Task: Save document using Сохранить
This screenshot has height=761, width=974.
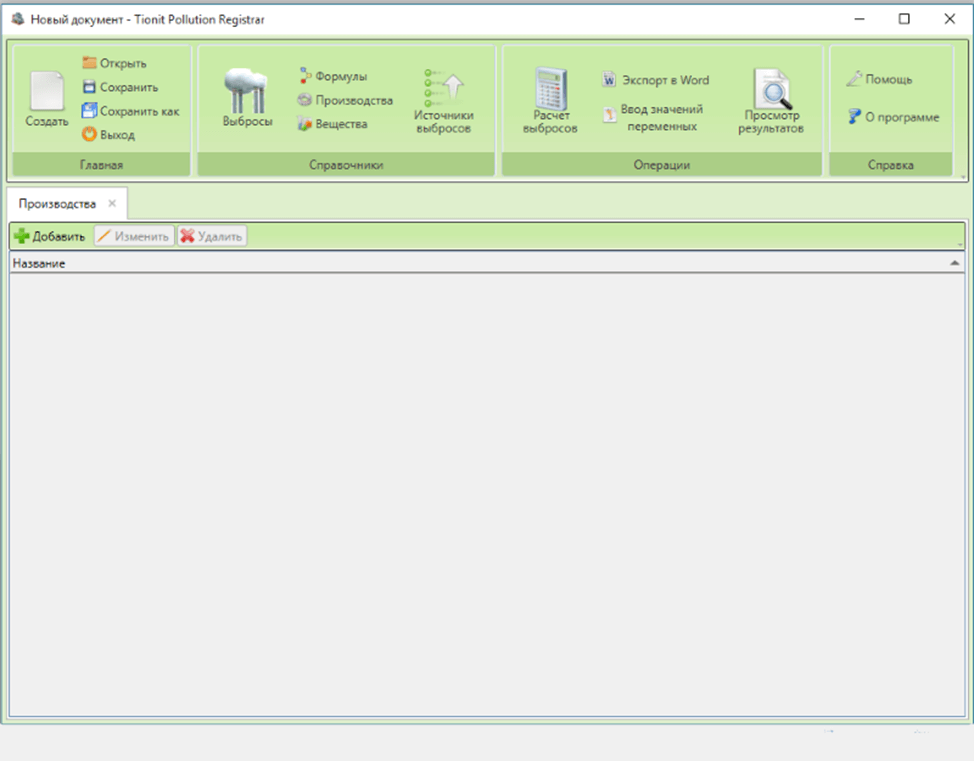Action: (119, 87)
